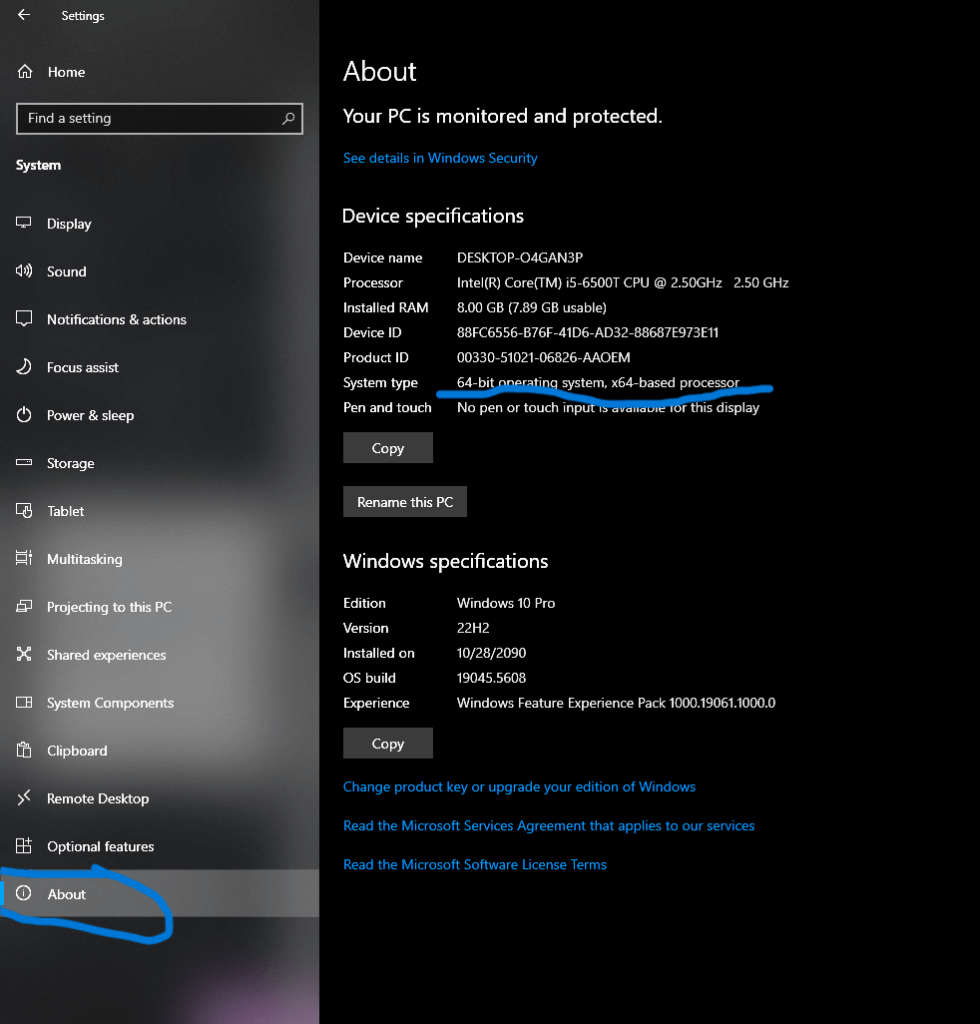The height and width of the screenshot is (1024, 980).
Task: Go back using the Settings back arrow
Action: (24, 14)
